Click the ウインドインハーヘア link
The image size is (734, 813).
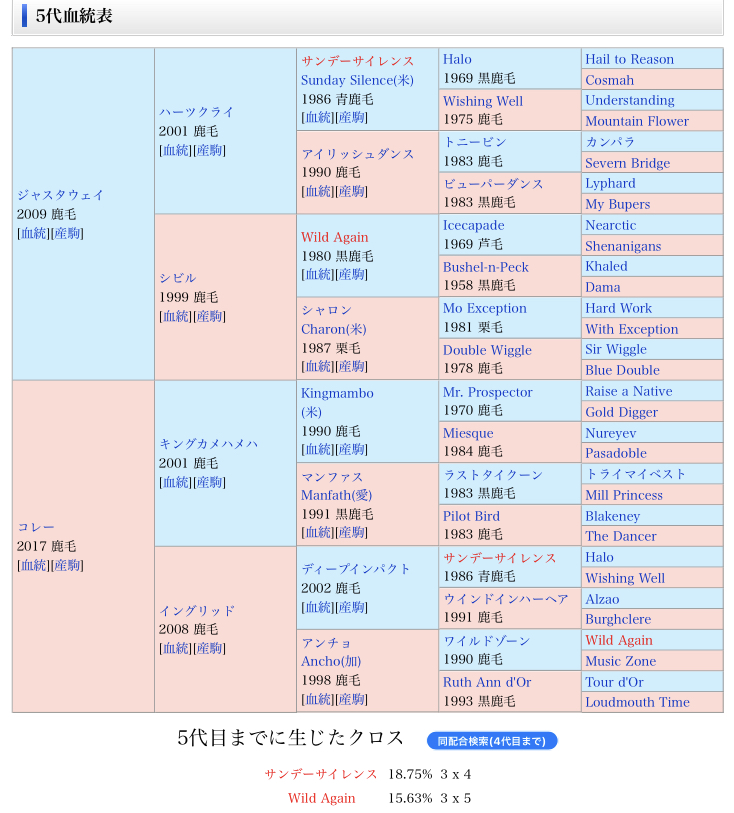point(506,599)
